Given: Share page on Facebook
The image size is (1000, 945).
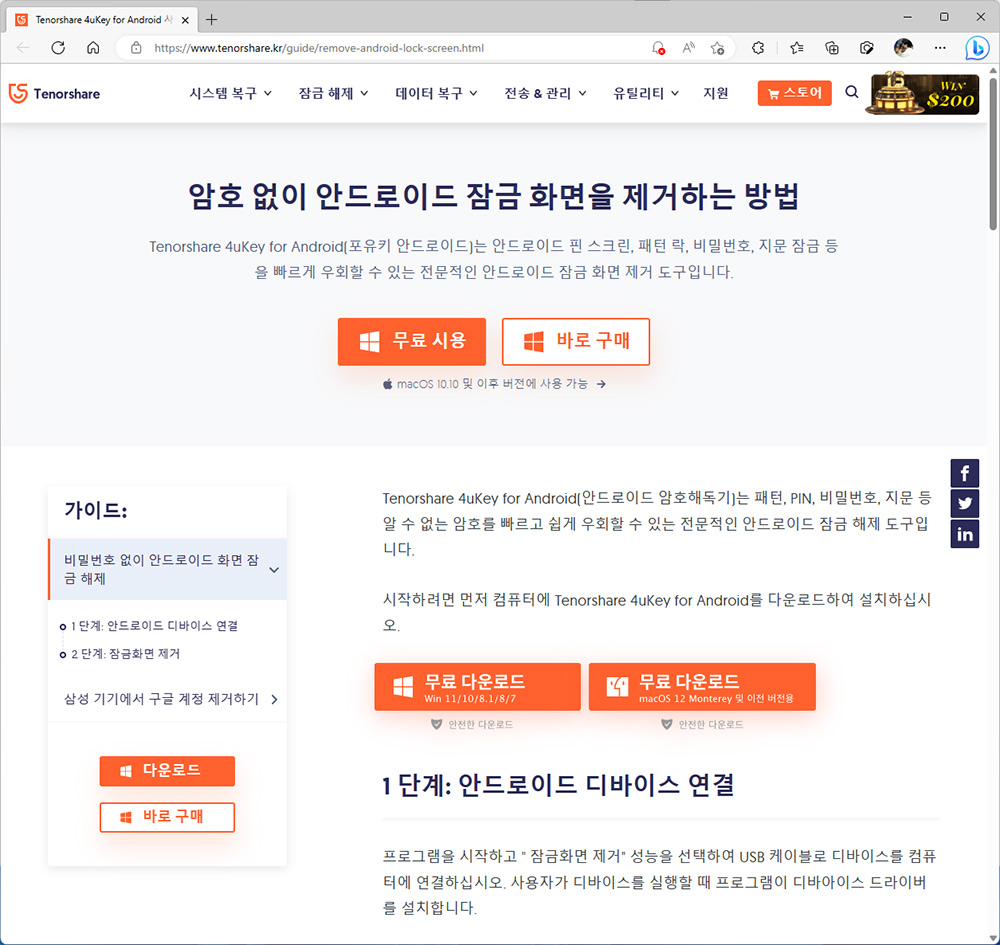Looking at the screenshot, I should 965,473.
